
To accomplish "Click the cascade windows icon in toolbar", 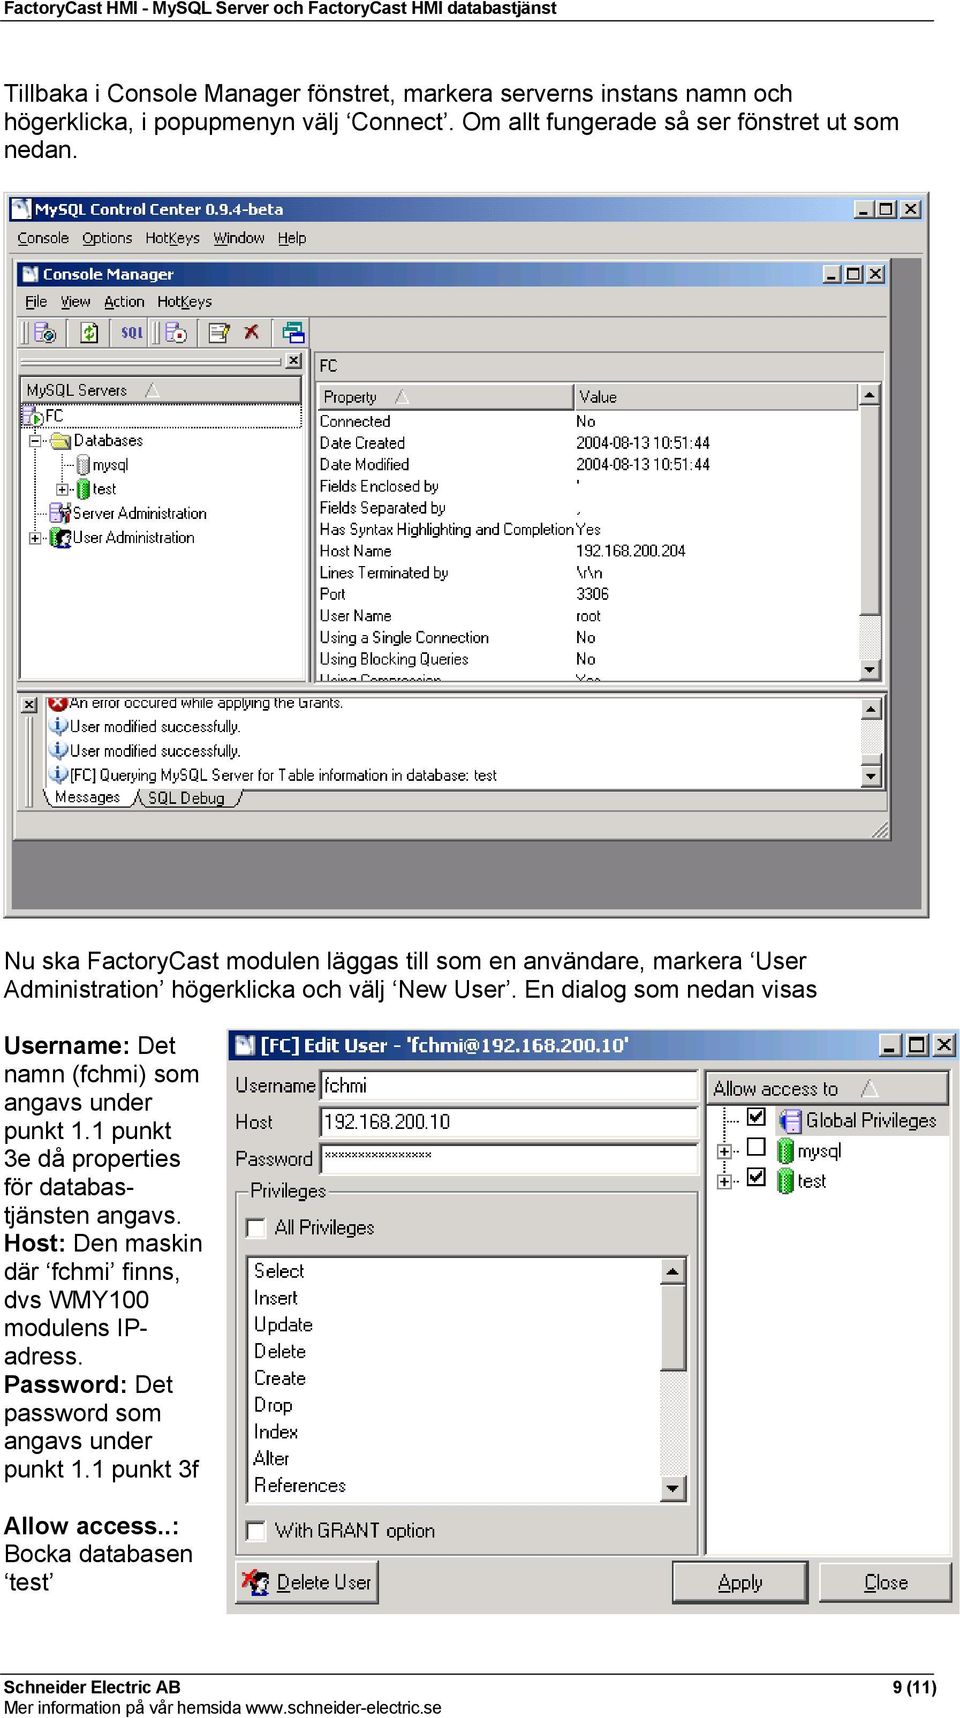I will point(293,333).
